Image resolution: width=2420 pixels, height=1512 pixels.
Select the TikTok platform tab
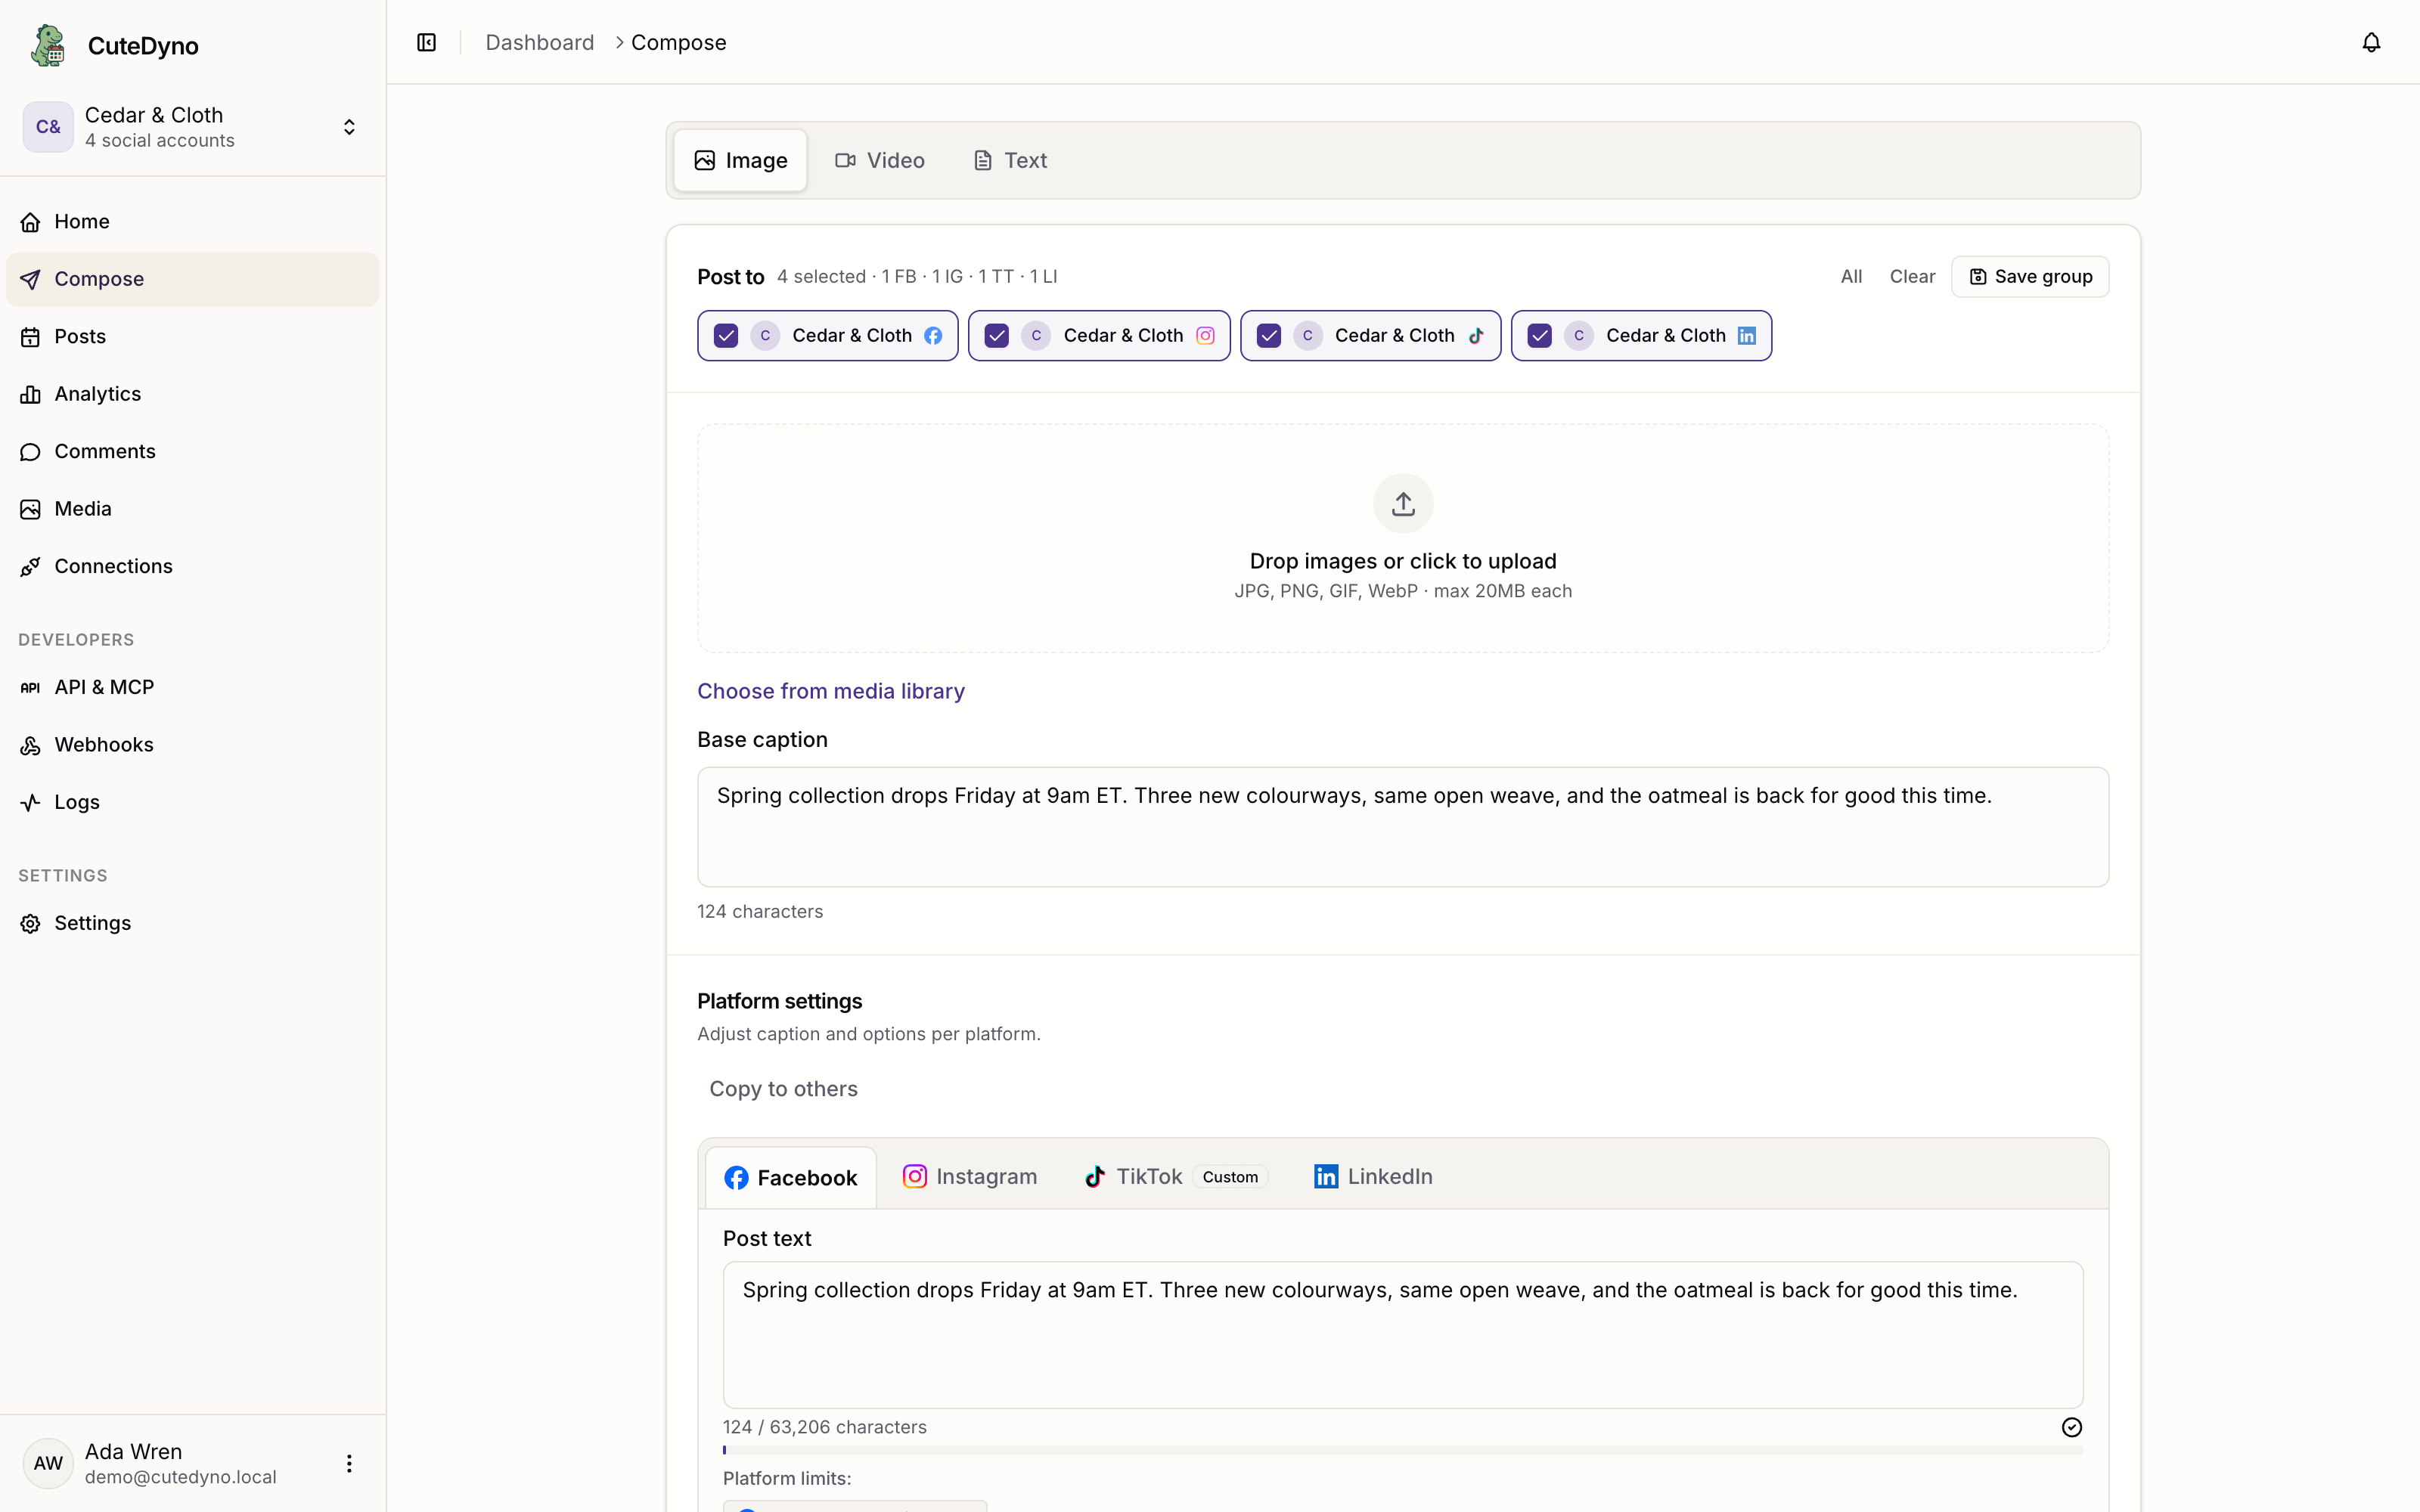(x=1176, y=1176)
